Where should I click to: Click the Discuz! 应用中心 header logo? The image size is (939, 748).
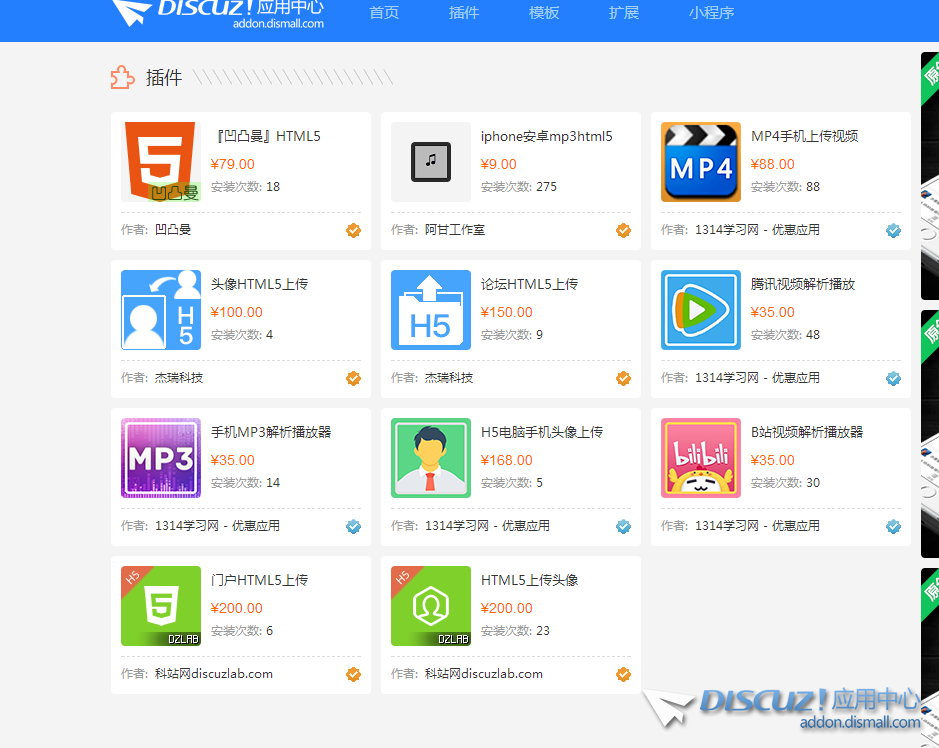click(x=218, y=13)
